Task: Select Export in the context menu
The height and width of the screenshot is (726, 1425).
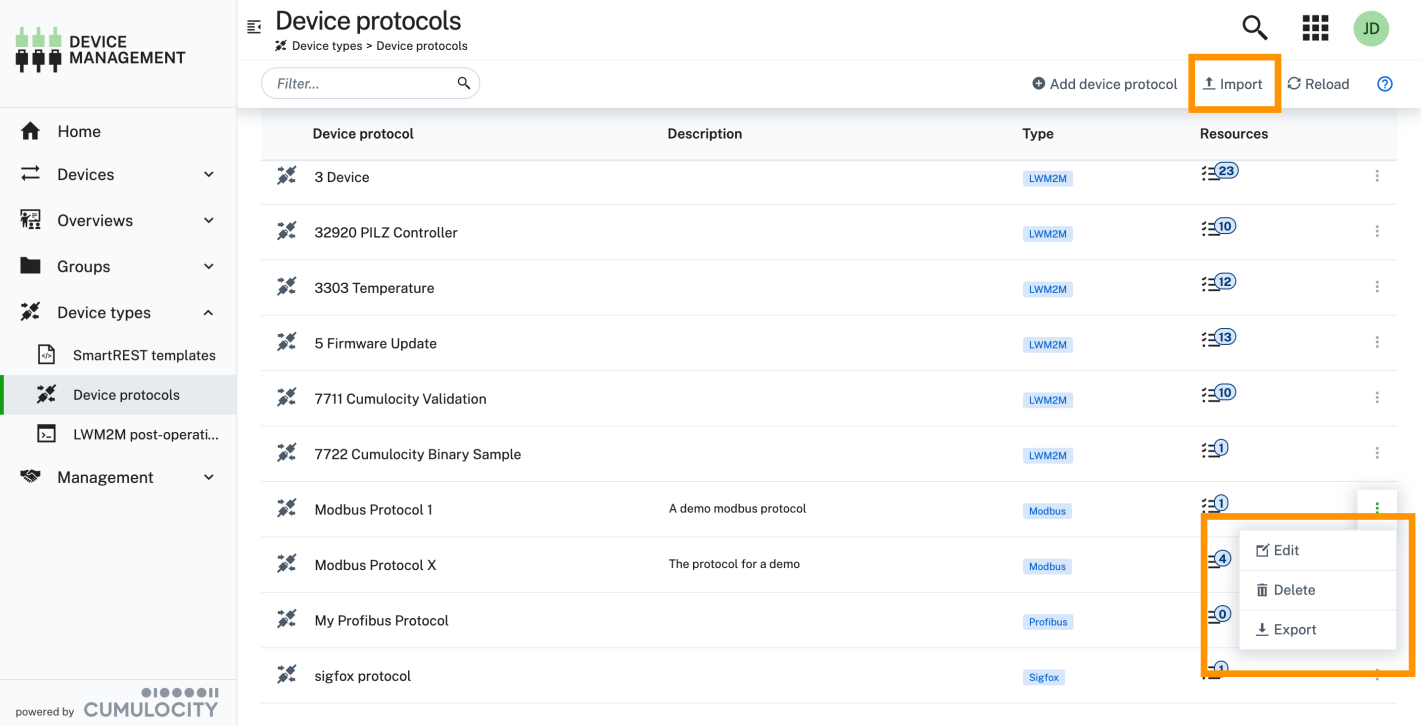Action: tap(1294, 629)
